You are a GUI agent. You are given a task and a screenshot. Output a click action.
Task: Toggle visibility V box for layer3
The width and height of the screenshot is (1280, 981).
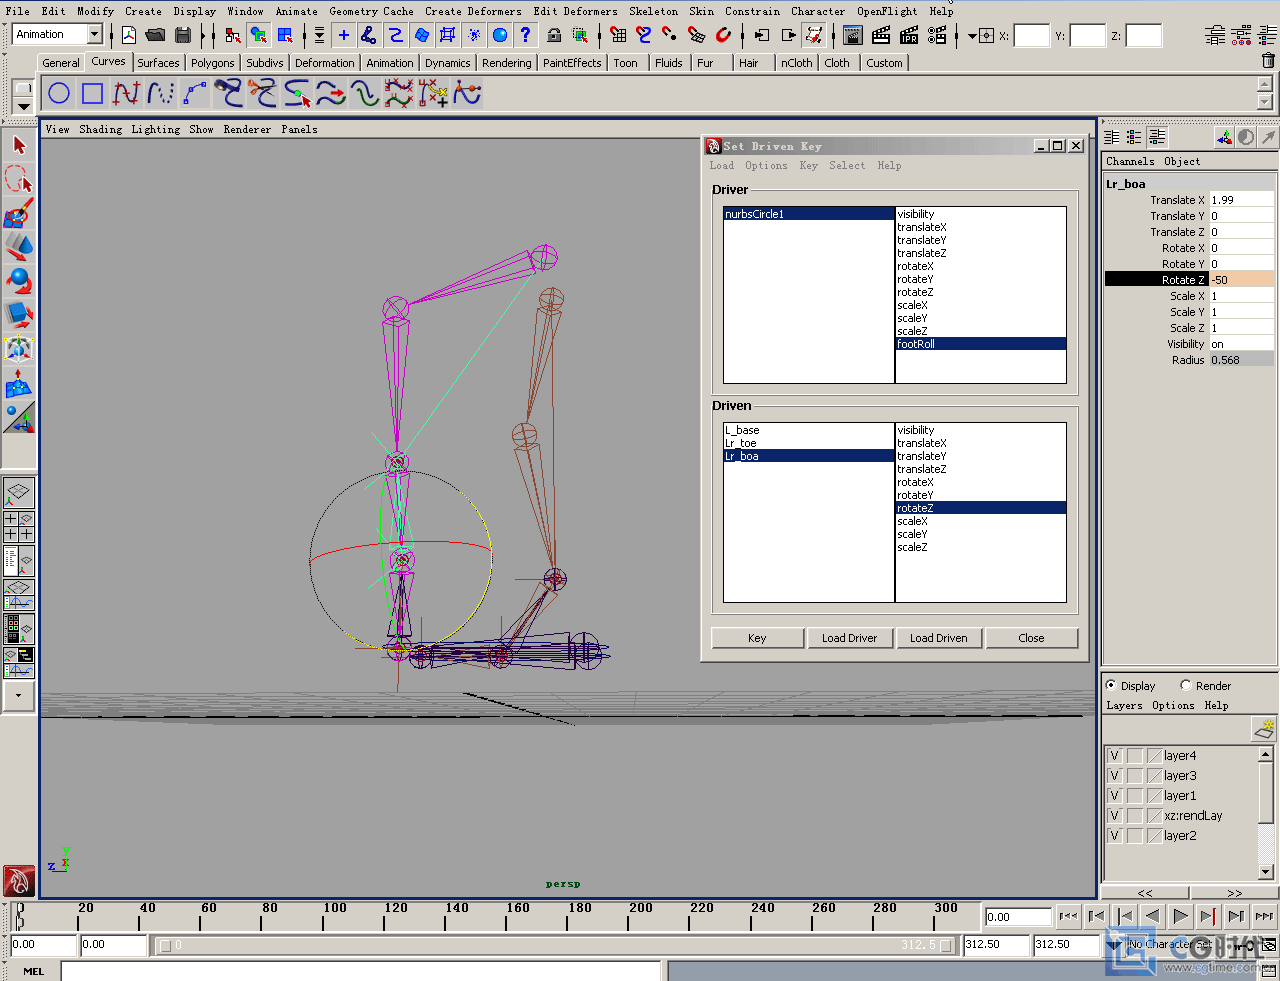tap(1114, 776)
